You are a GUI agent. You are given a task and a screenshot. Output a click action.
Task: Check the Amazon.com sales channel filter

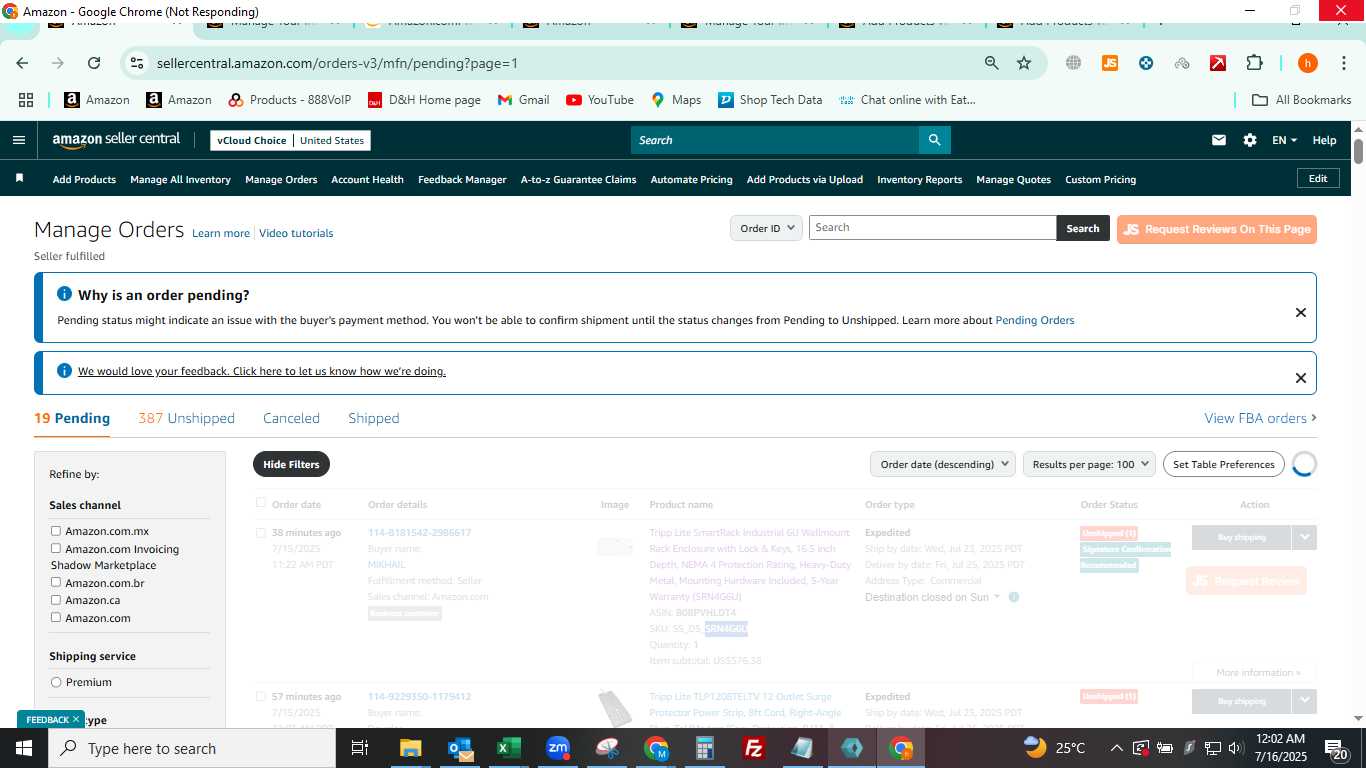click(56, 617)
